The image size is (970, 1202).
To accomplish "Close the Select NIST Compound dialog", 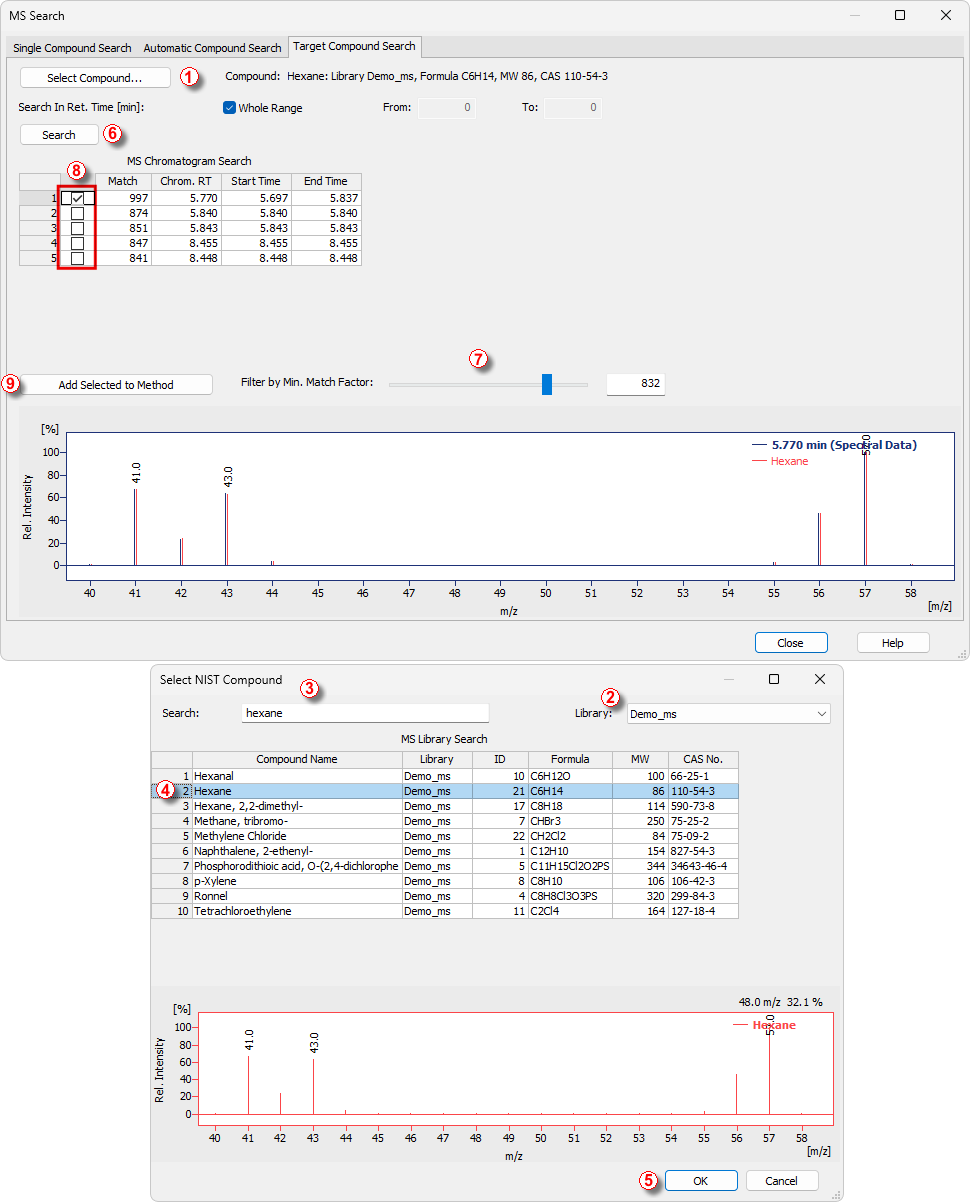I will click(820, 679).
